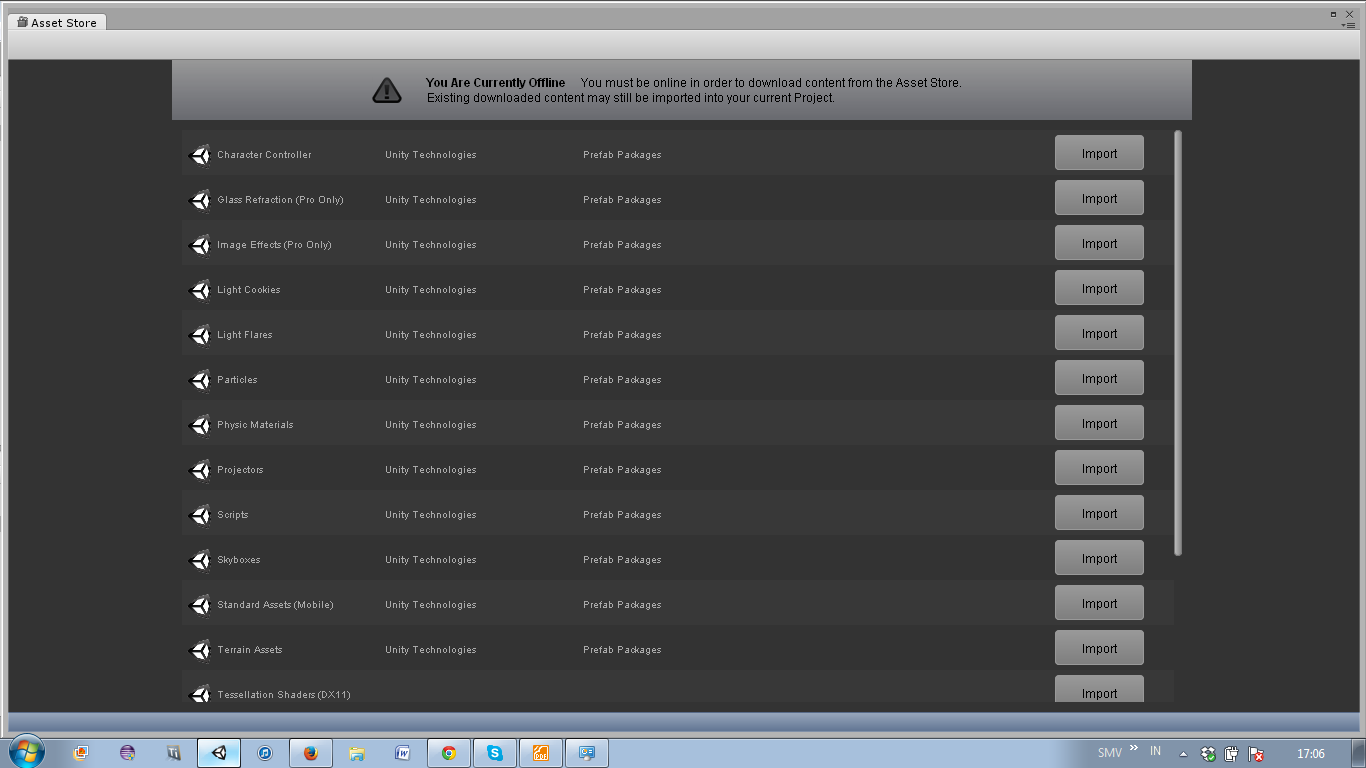Expand the SMV toolbar chevron on taskbar
The width and height of the screenshot is (1366, 768).
click(x=1134, y=747)
